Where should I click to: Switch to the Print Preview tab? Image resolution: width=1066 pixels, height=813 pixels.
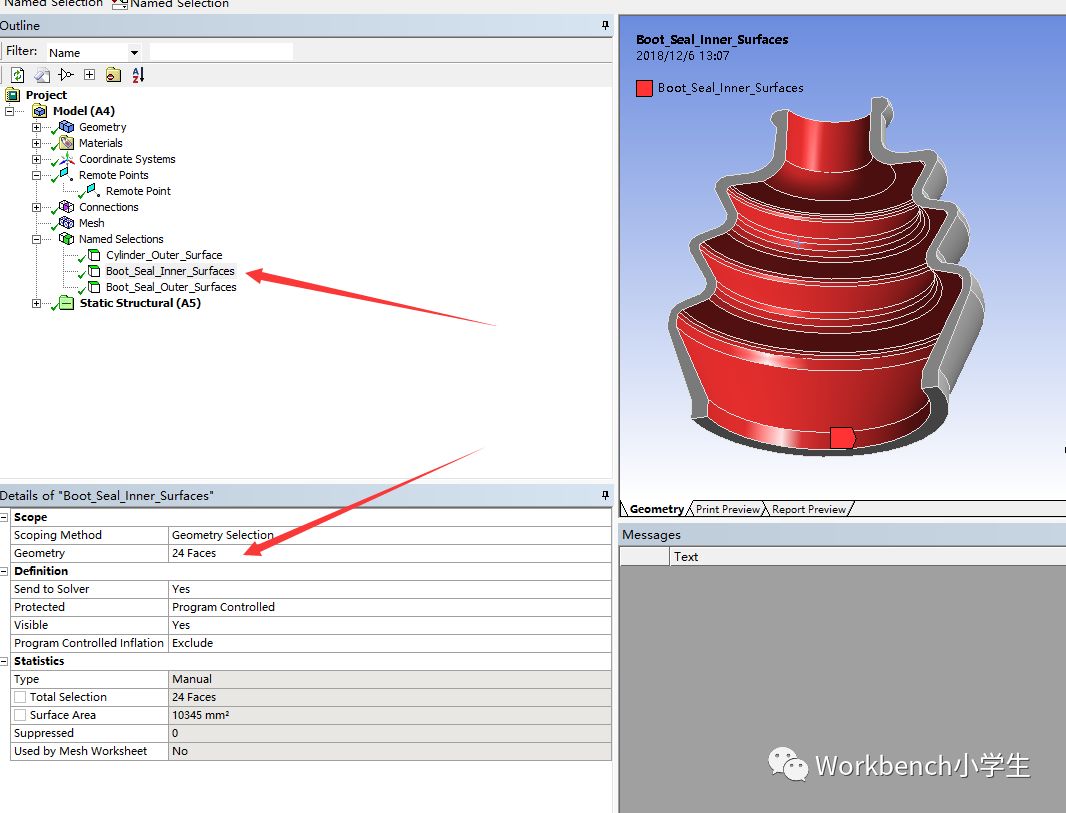pyautogui.click(x=727, y=509)
